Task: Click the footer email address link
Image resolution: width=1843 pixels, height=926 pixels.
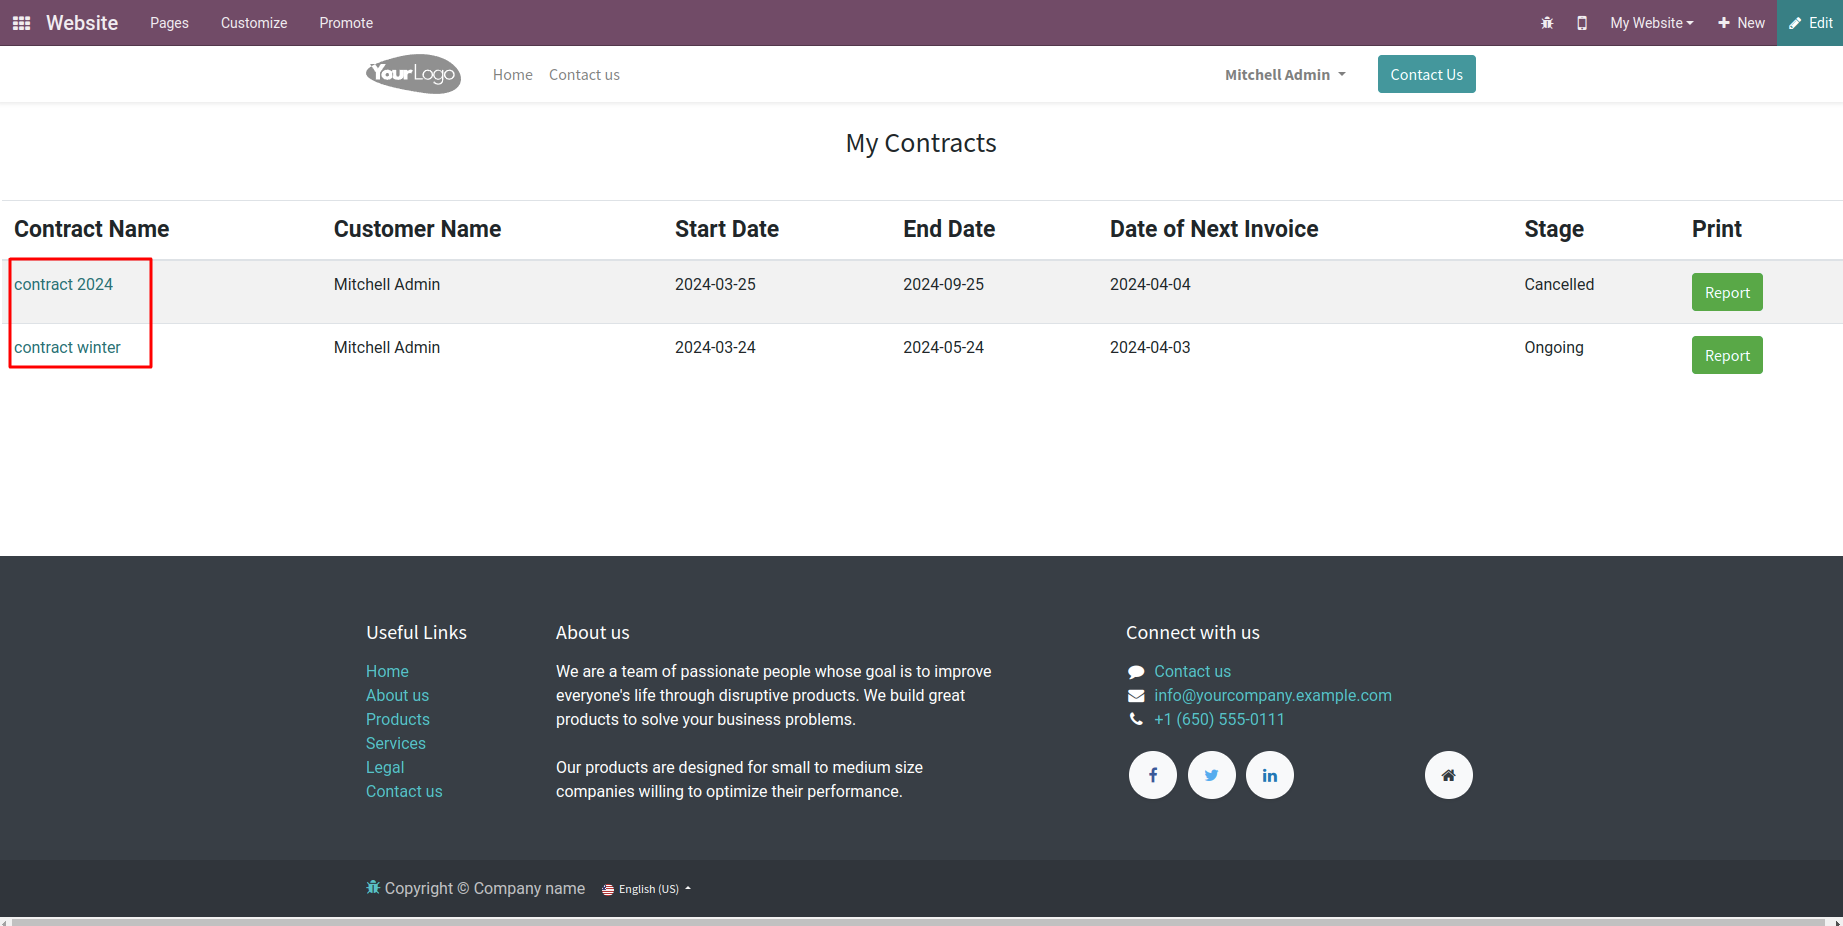Action: (1272, 695)
